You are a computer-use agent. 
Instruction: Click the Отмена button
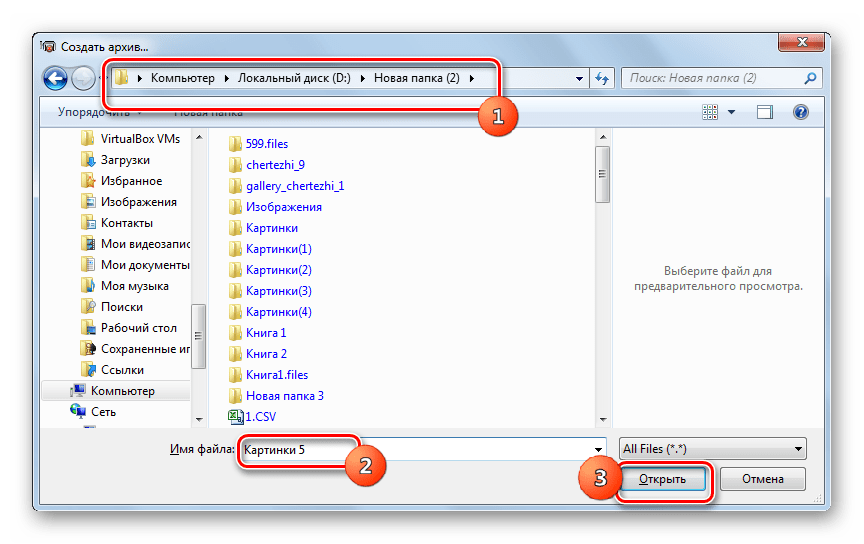[763, 479]
